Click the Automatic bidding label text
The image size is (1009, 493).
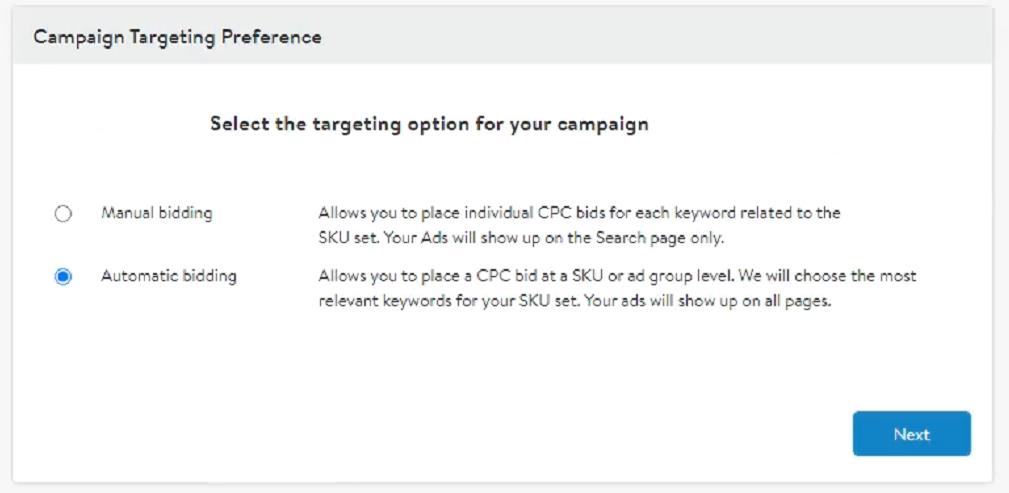168,275
